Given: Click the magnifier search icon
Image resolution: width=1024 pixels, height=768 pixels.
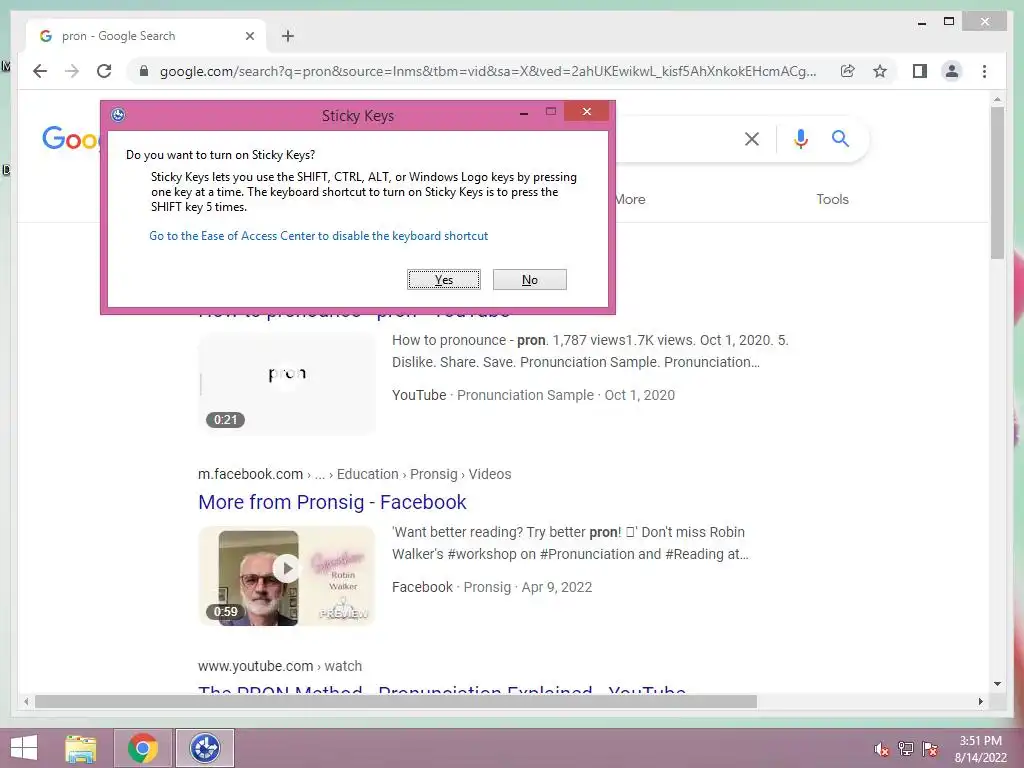Looking at the screenshot, I should point(840,138).
